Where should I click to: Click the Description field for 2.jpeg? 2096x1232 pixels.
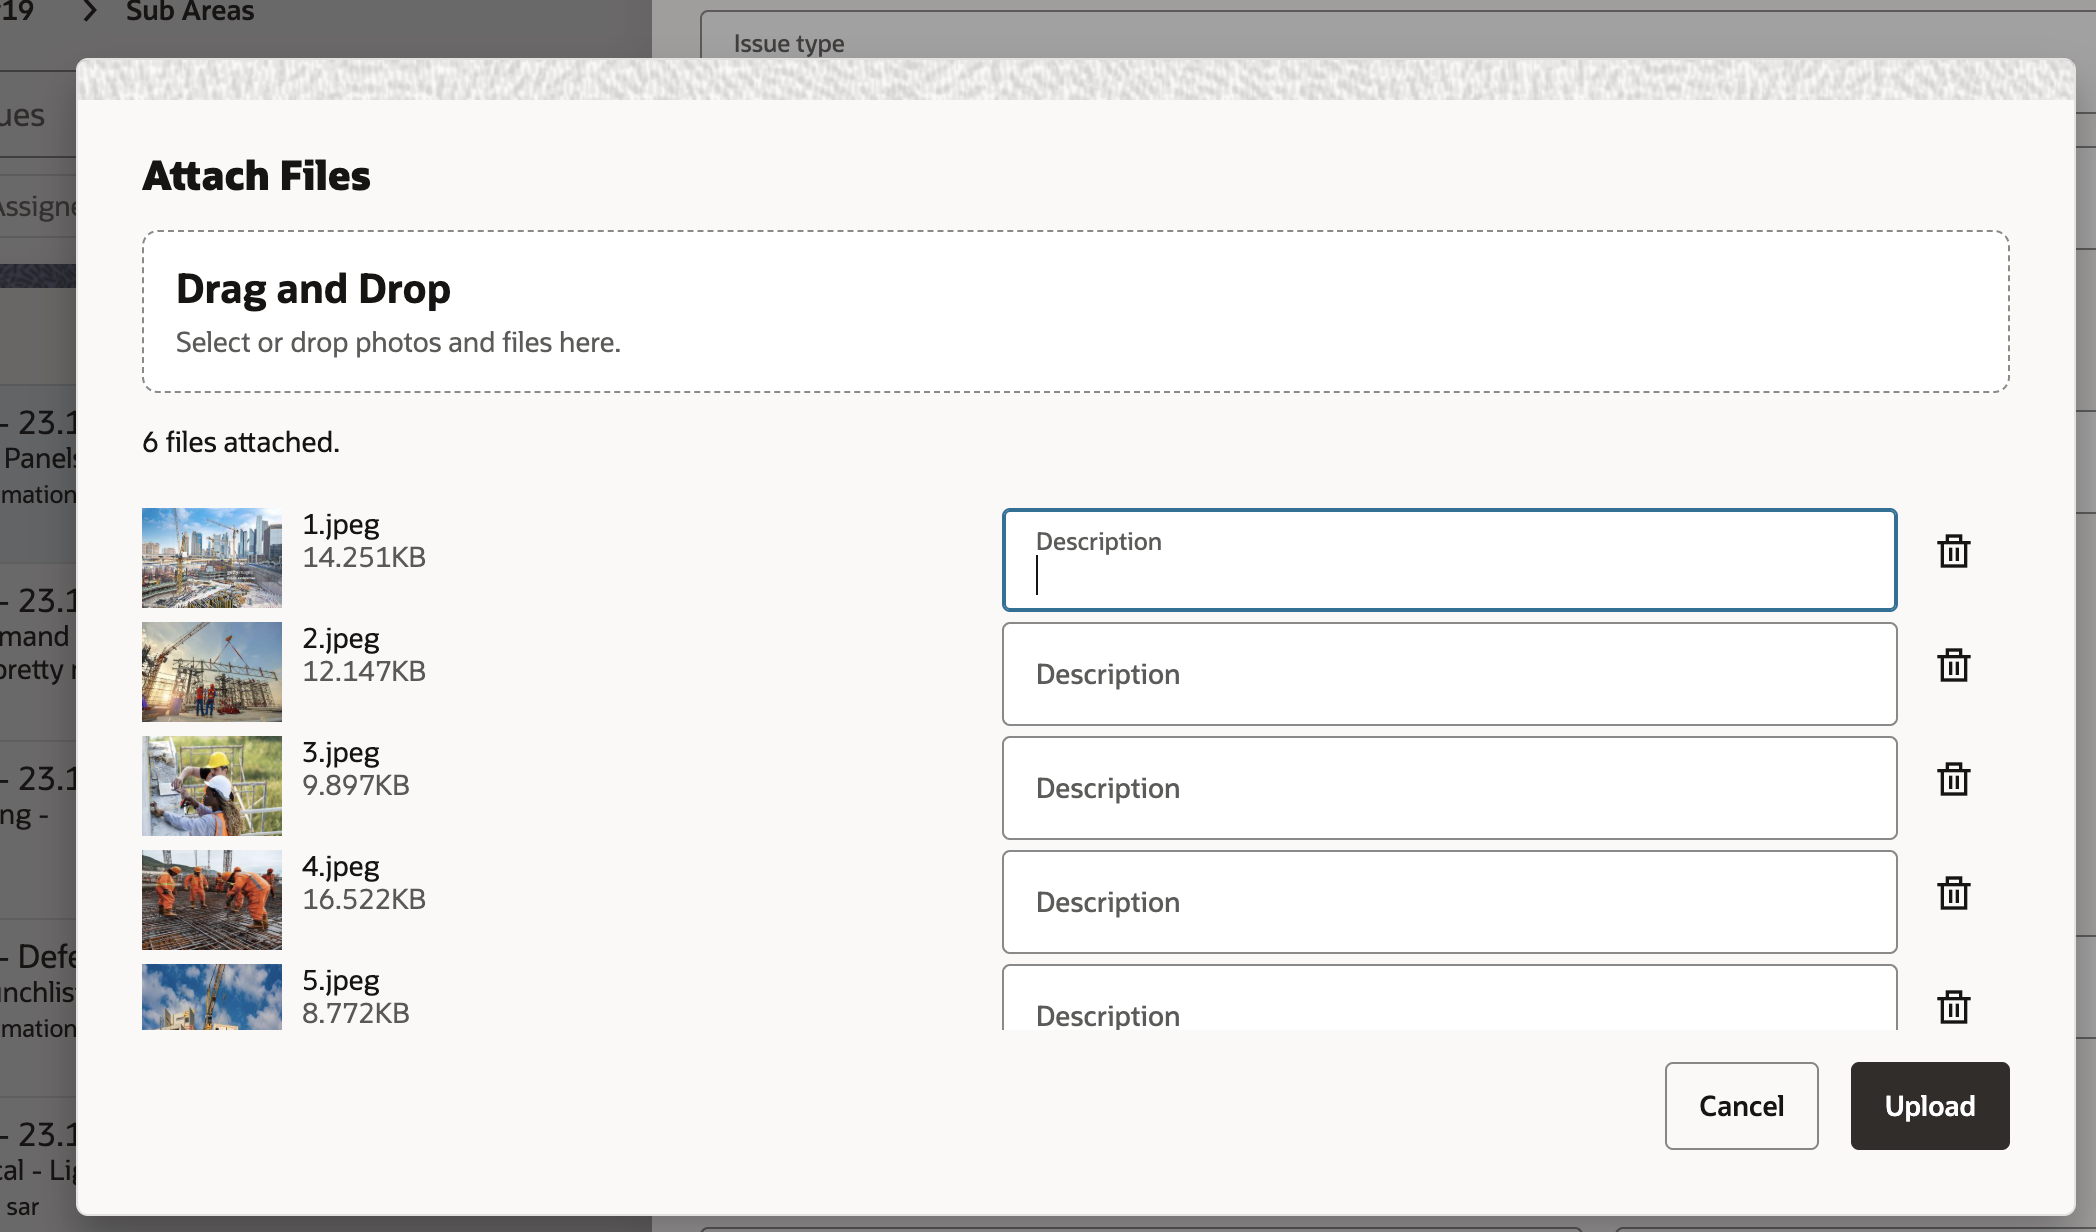click(1449, 675)
